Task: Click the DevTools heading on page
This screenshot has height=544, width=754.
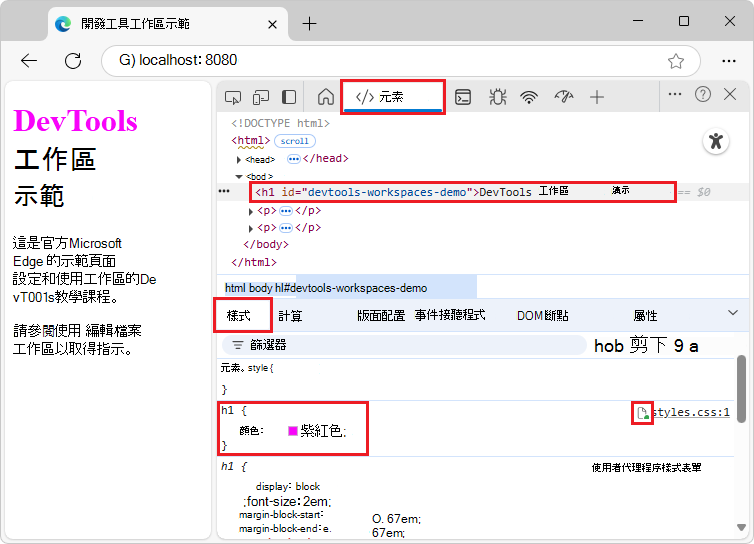Action: click(75, 120)
